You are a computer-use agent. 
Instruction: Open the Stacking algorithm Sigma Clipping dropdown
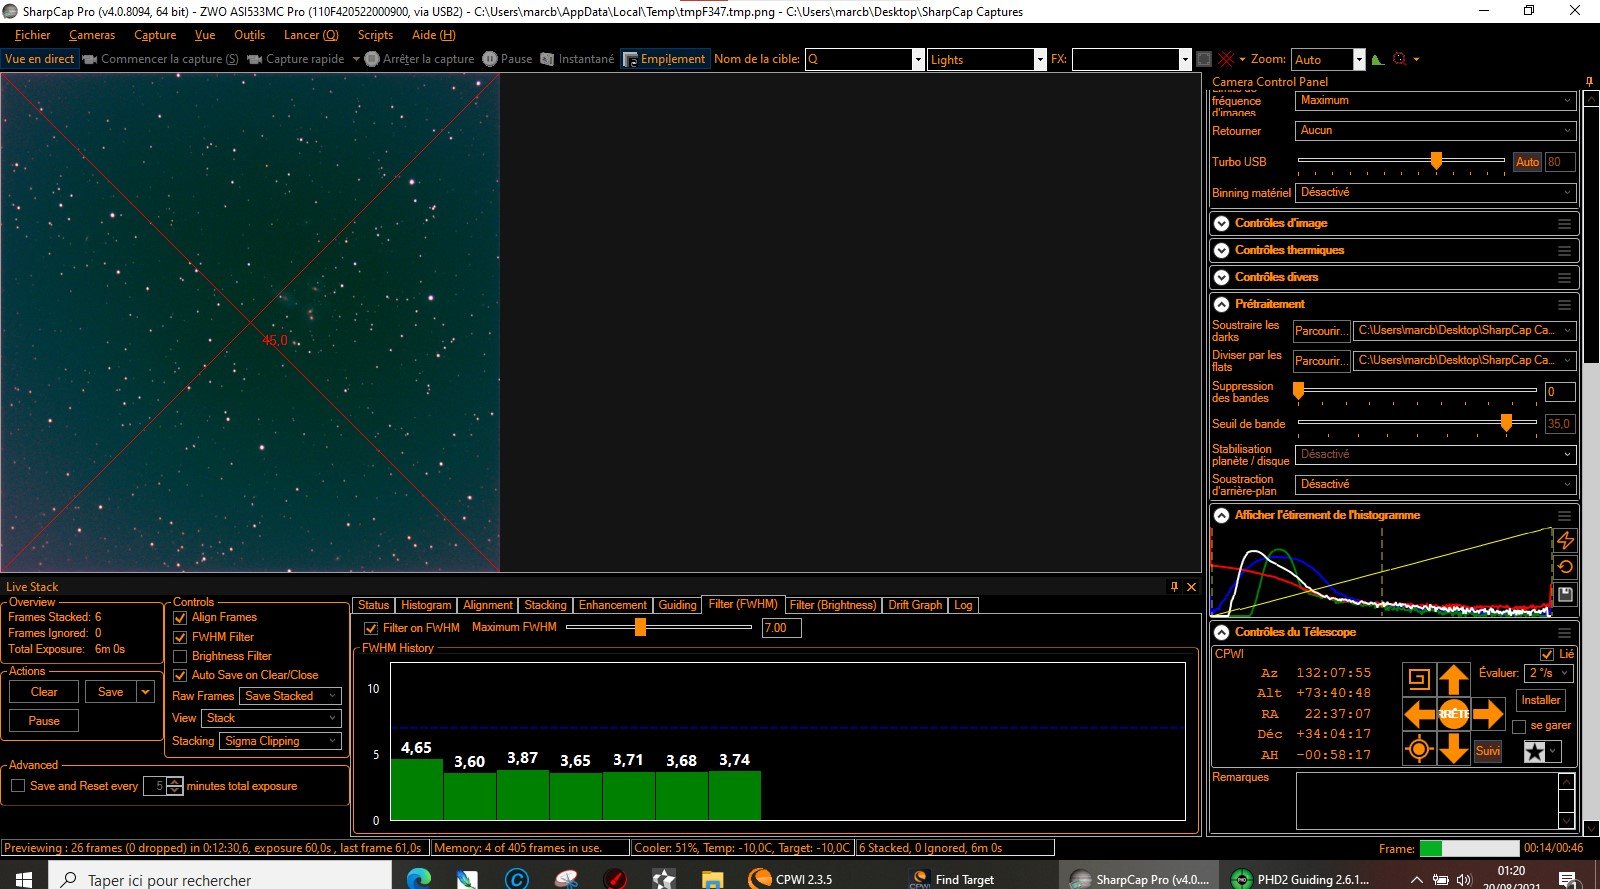pos(281,741)
